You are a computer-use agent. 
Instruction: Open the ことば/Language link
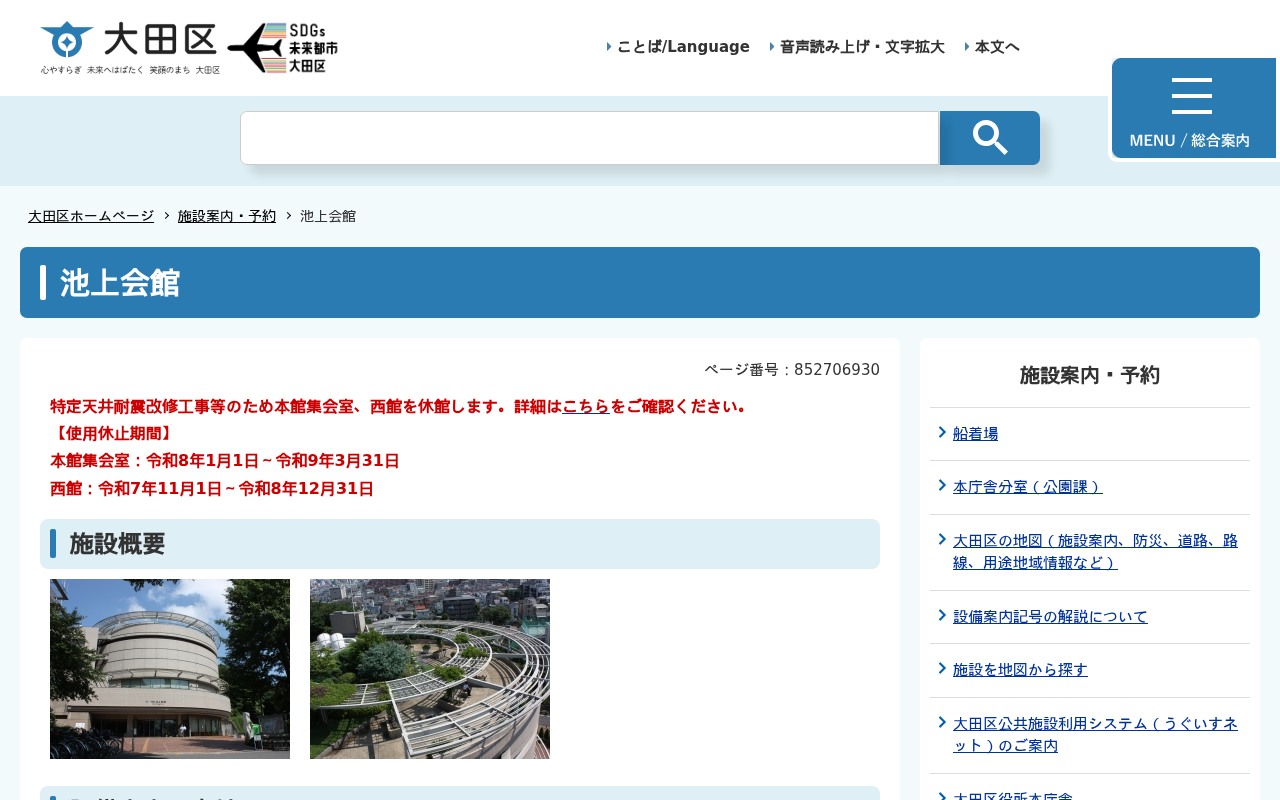[x=683, y=47]
